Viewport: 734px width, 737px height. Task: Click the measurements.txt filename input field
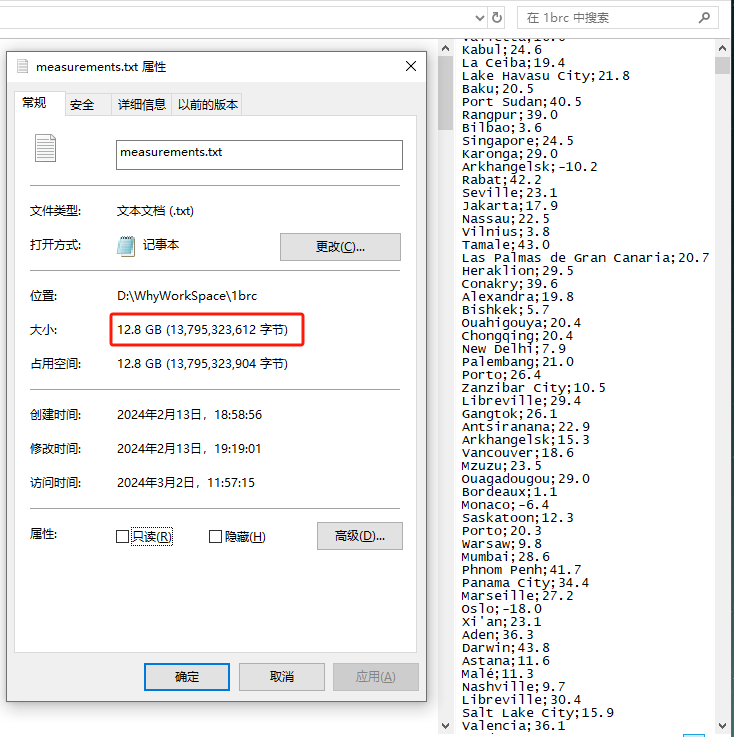pos(259,155)
